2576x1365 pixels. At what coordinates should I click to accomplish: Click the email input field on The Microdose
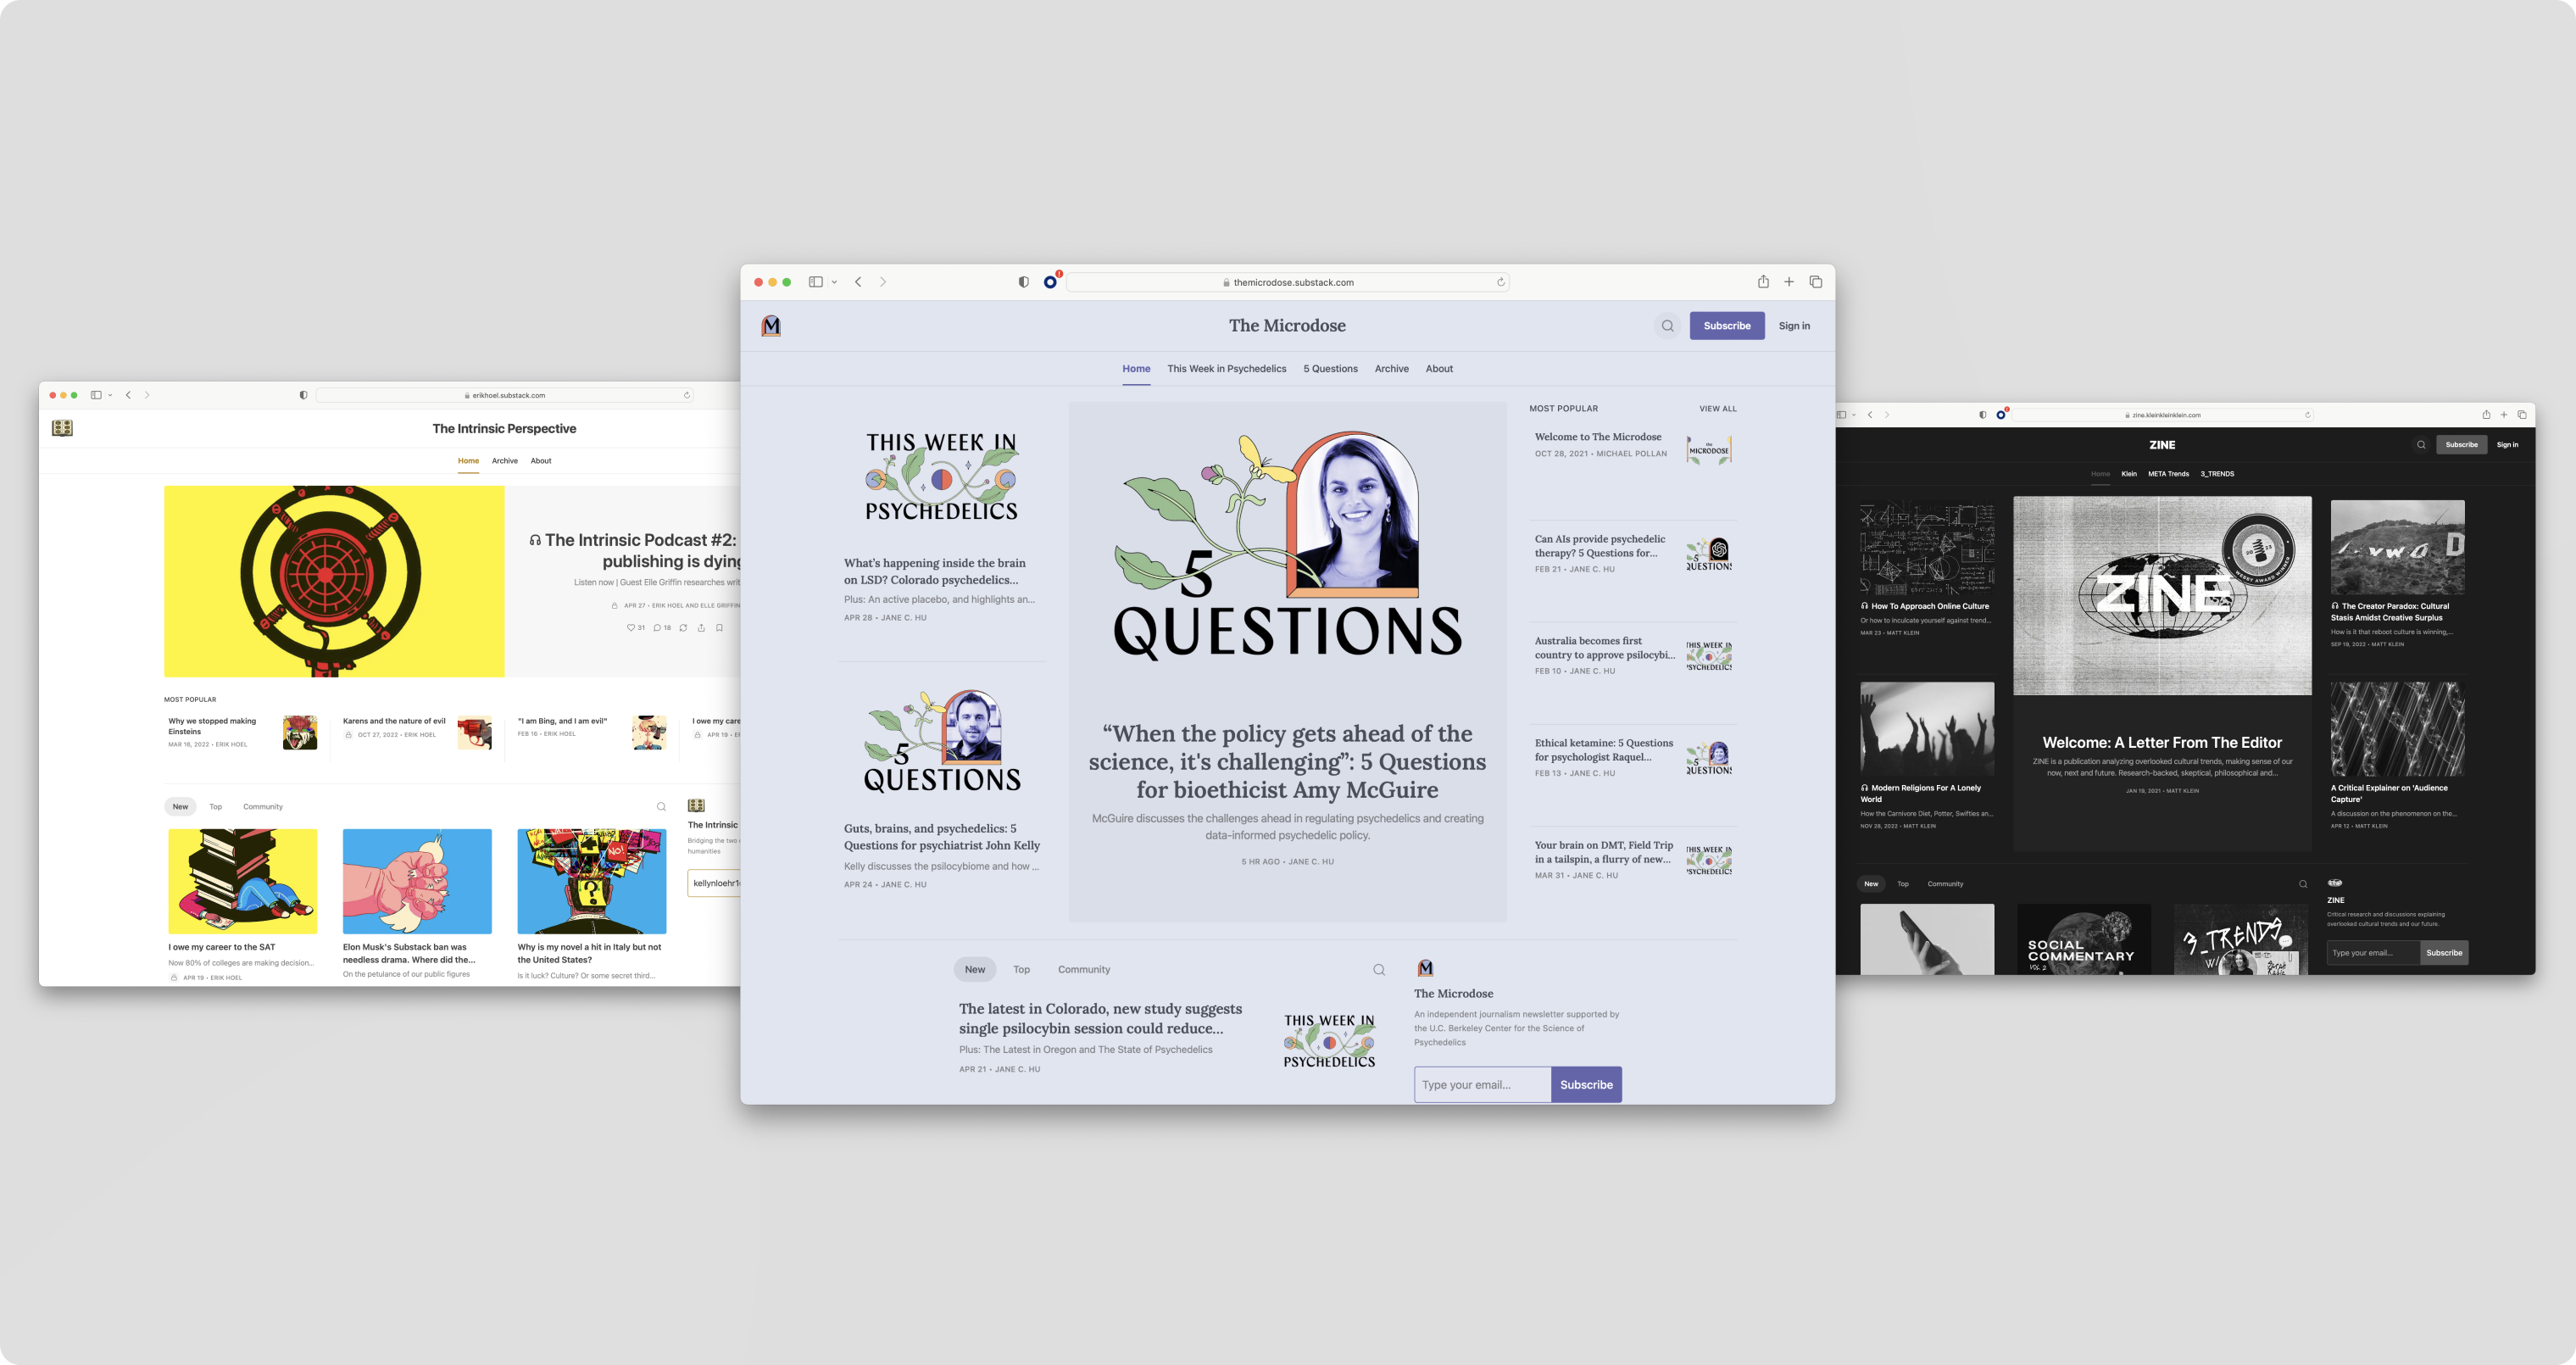pos(1481,1084)
